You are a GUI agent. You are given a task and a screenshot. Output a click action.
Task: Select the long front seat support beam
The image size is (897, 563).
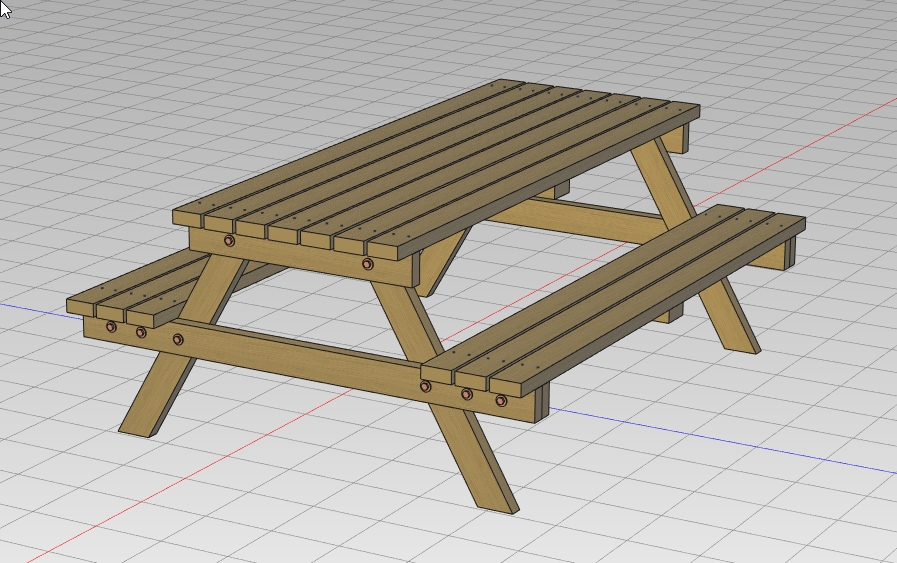click(300, 359)
